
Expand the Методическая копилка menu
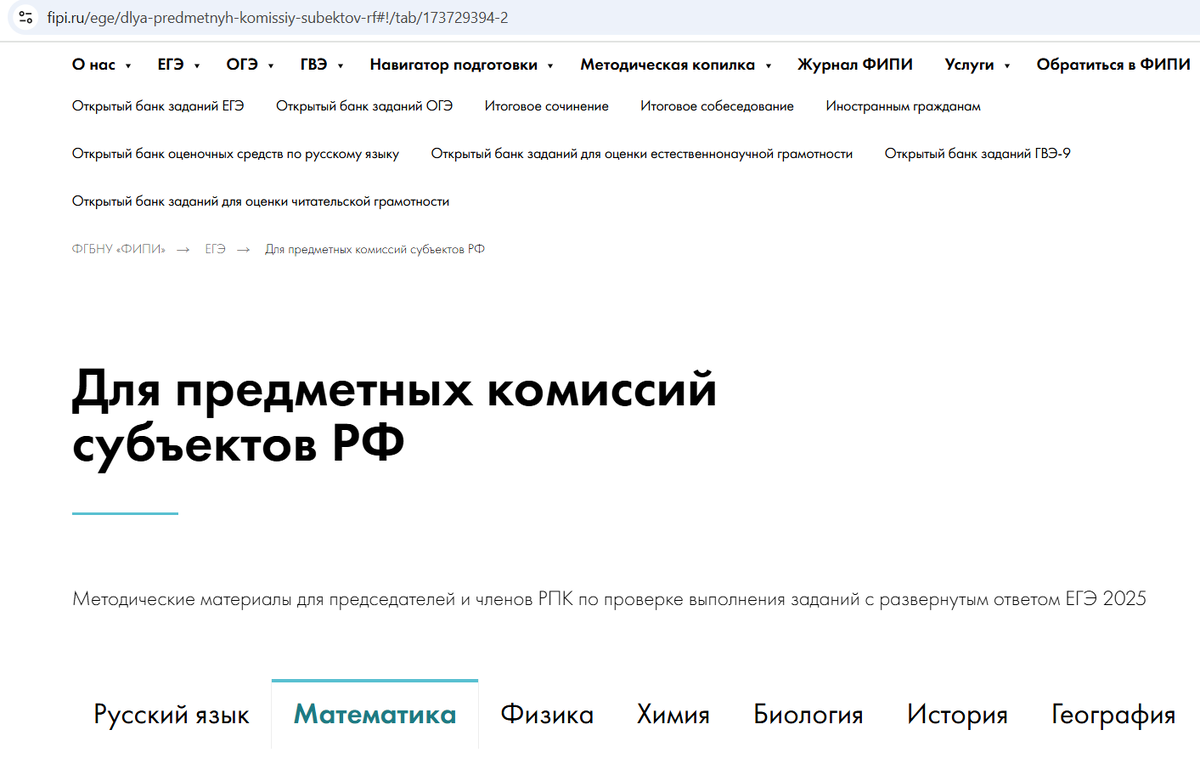pyautogui.click(x=668, y=64)
